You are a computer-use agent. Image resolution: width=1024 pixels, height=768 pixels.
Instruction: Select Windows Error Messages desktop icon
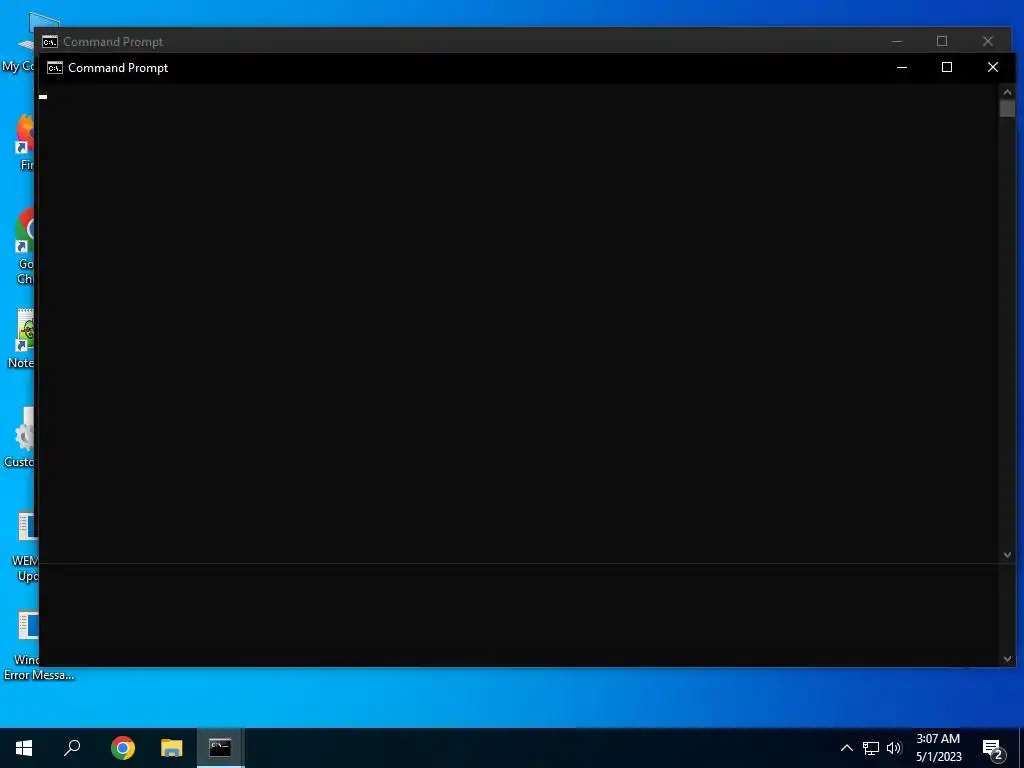(x=27, y=645)
